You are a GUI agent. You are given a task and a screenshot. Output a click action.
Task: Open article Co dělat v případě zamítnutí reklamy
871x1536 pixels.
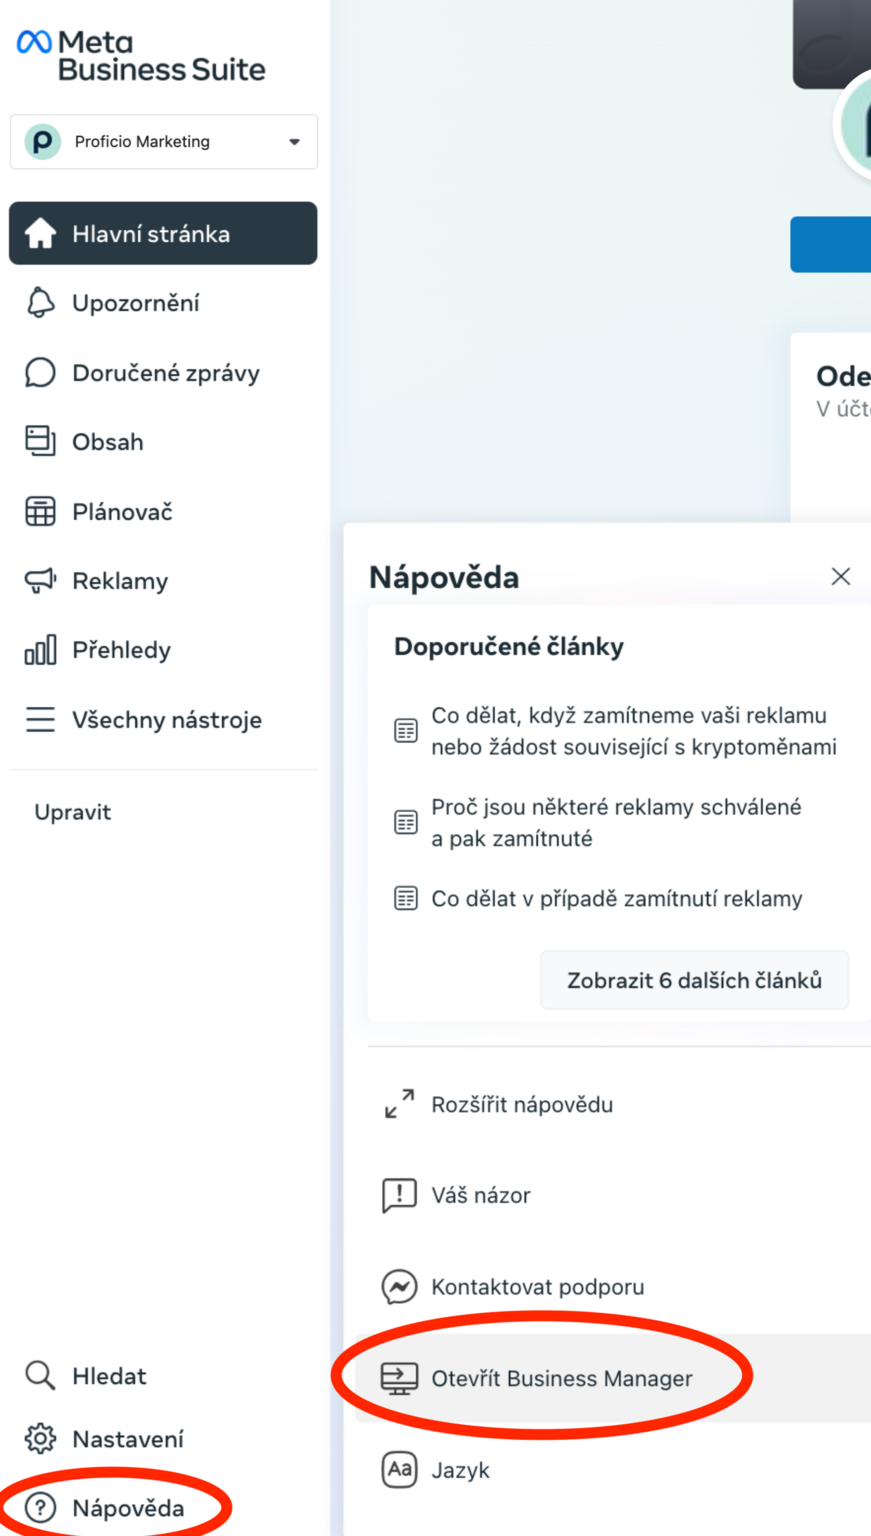coord(617,899)
